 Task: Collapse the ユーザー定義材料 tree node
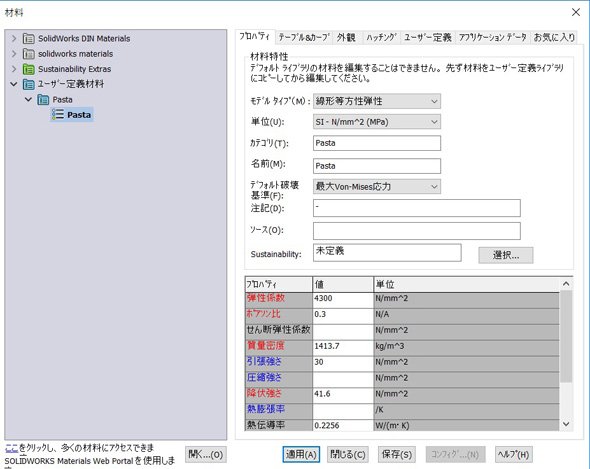tap(14, 84)
